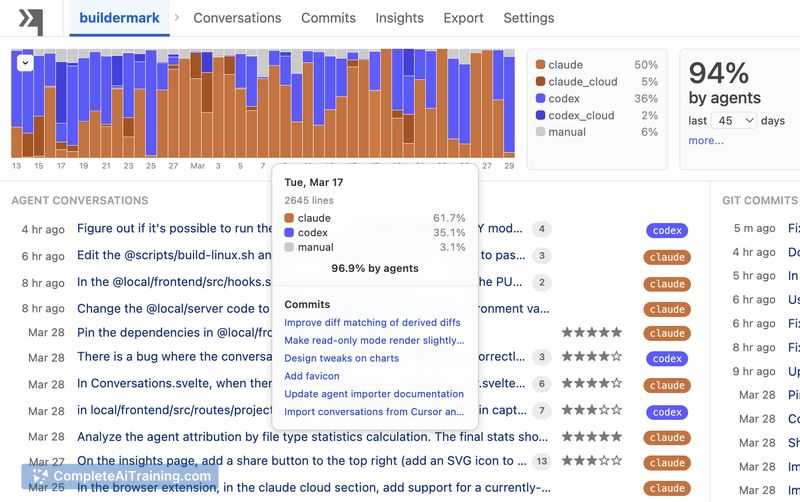Screen dimensions: 800x502
Task: Click message count badge 13
Action: pos(542,461)
